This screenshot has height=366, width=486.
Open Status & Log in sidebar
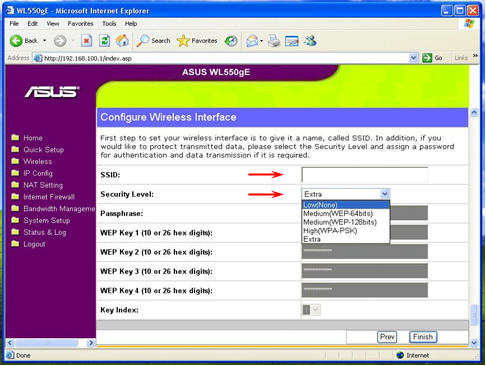(44, 232)
